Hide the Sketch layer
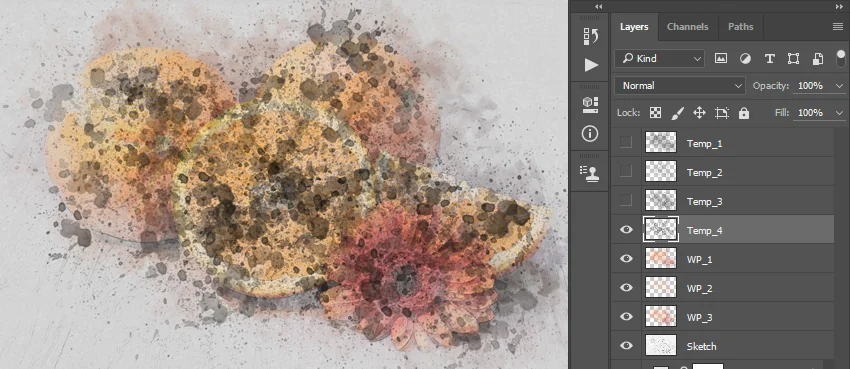The image size is (850, 369). [626, 345]
